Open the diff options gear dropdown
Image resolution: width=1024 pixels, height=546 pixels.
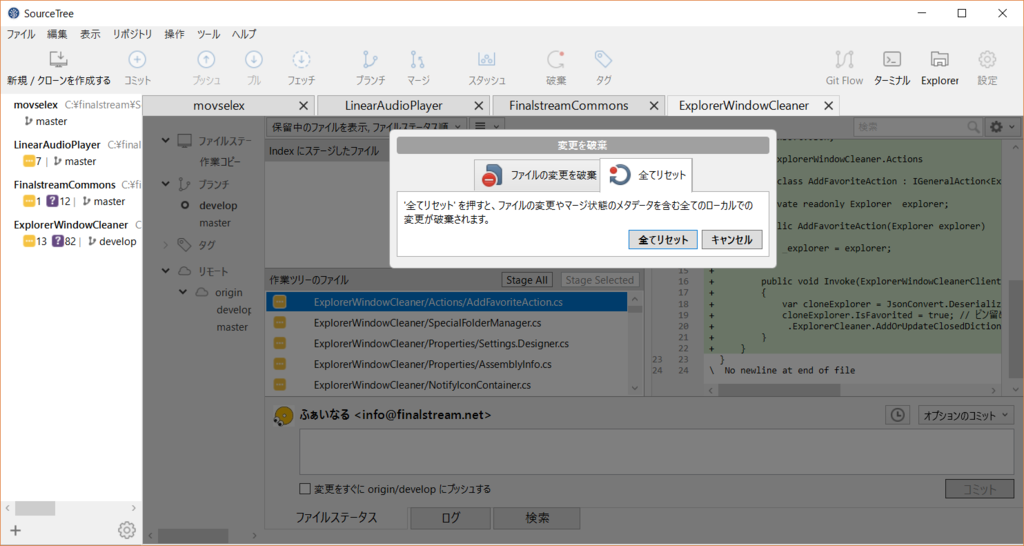point(1002,127)
